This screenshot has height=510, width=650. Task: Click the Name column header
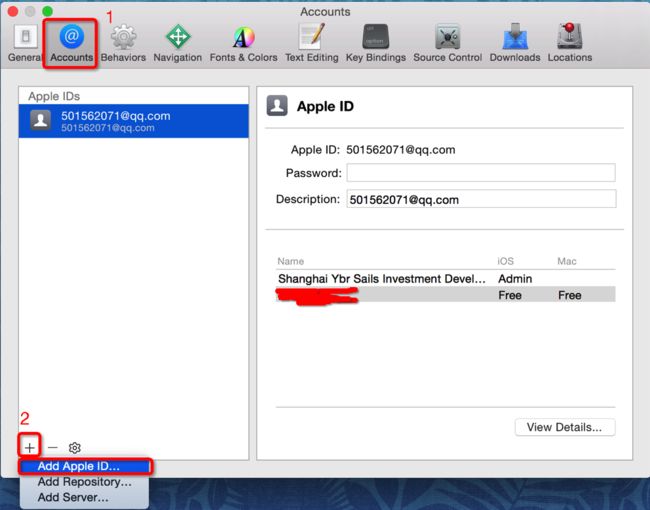click(291, 261)
